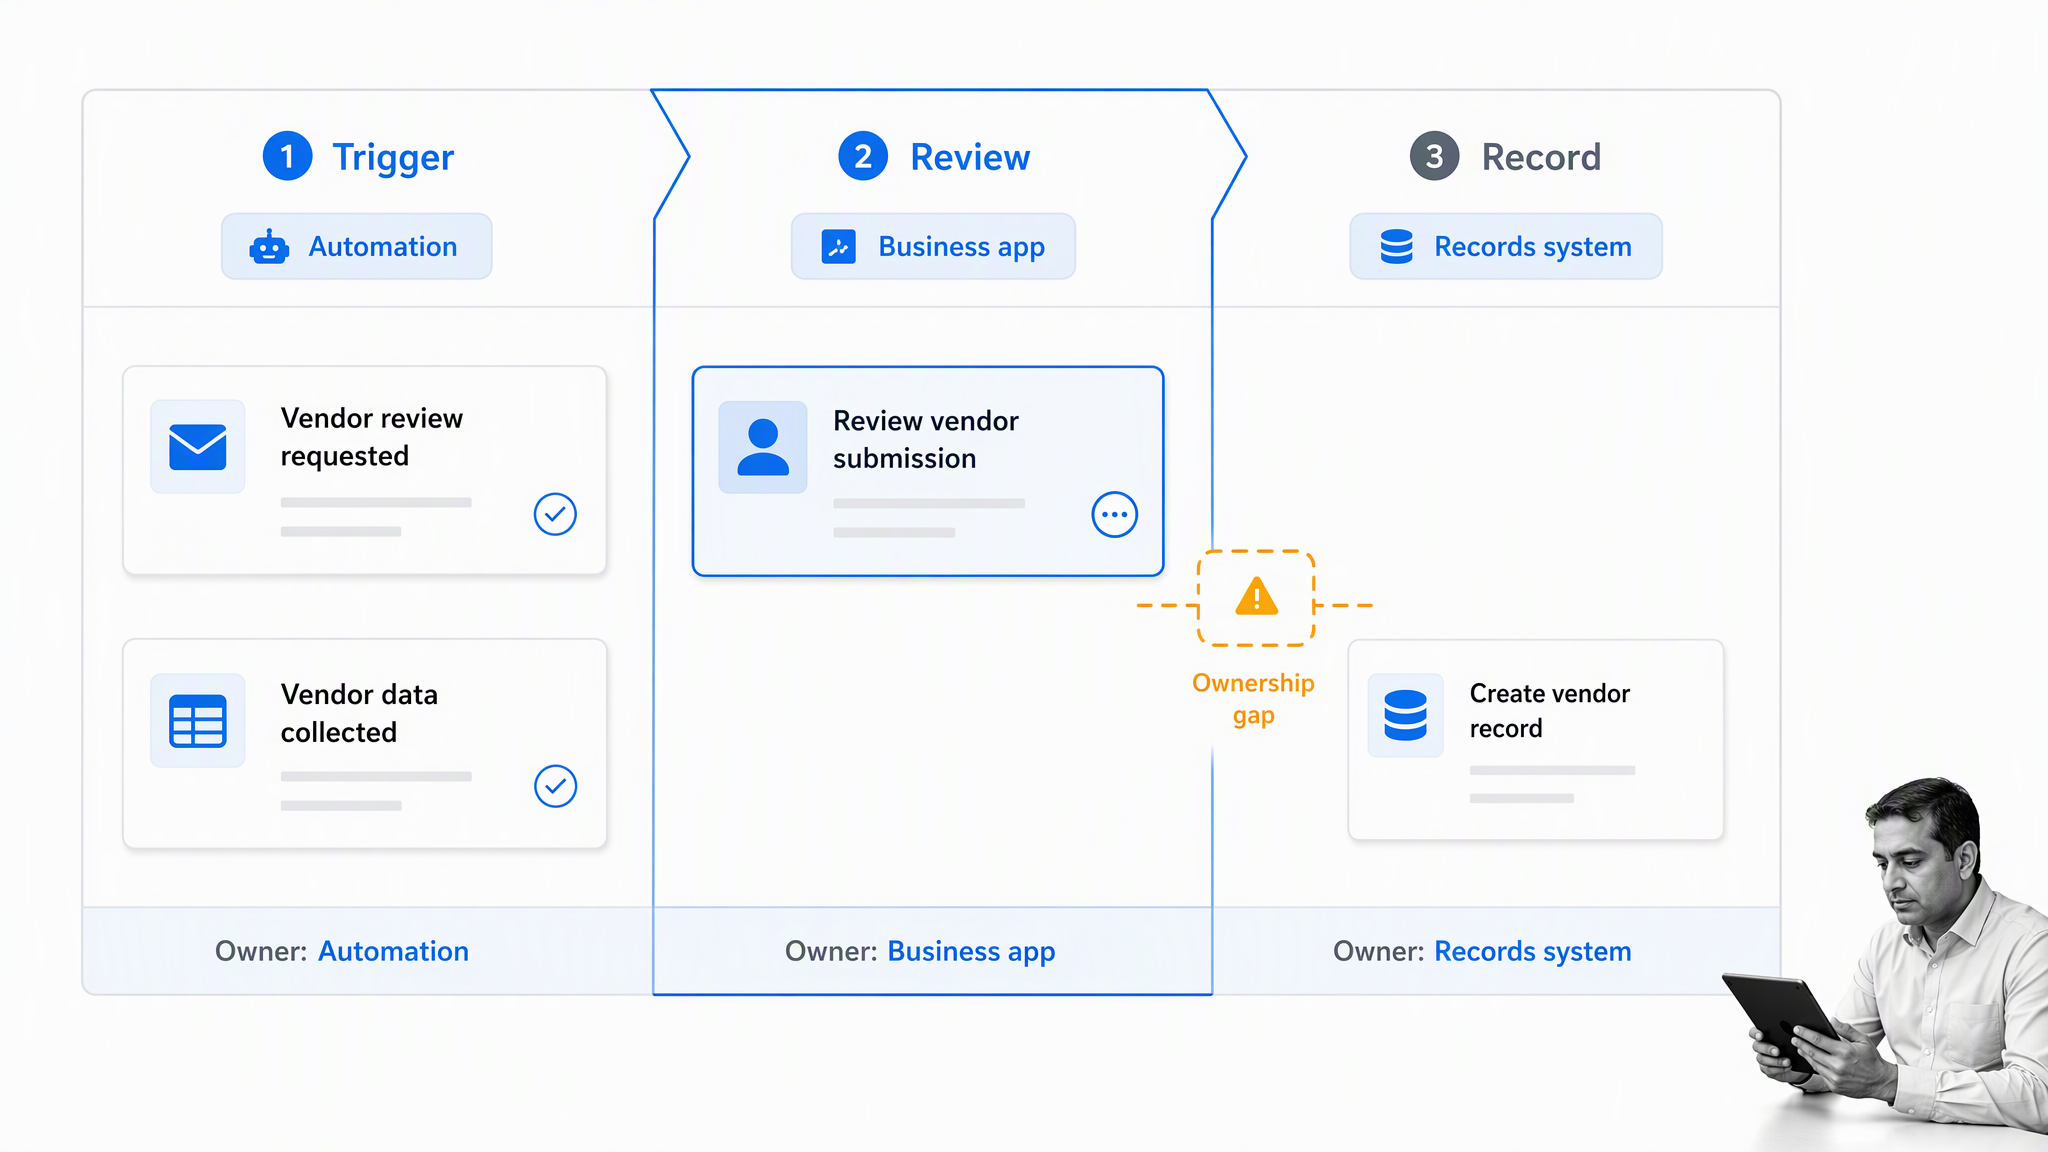Open the Automation owner link

pyautogui.click(x=393, y=951)
